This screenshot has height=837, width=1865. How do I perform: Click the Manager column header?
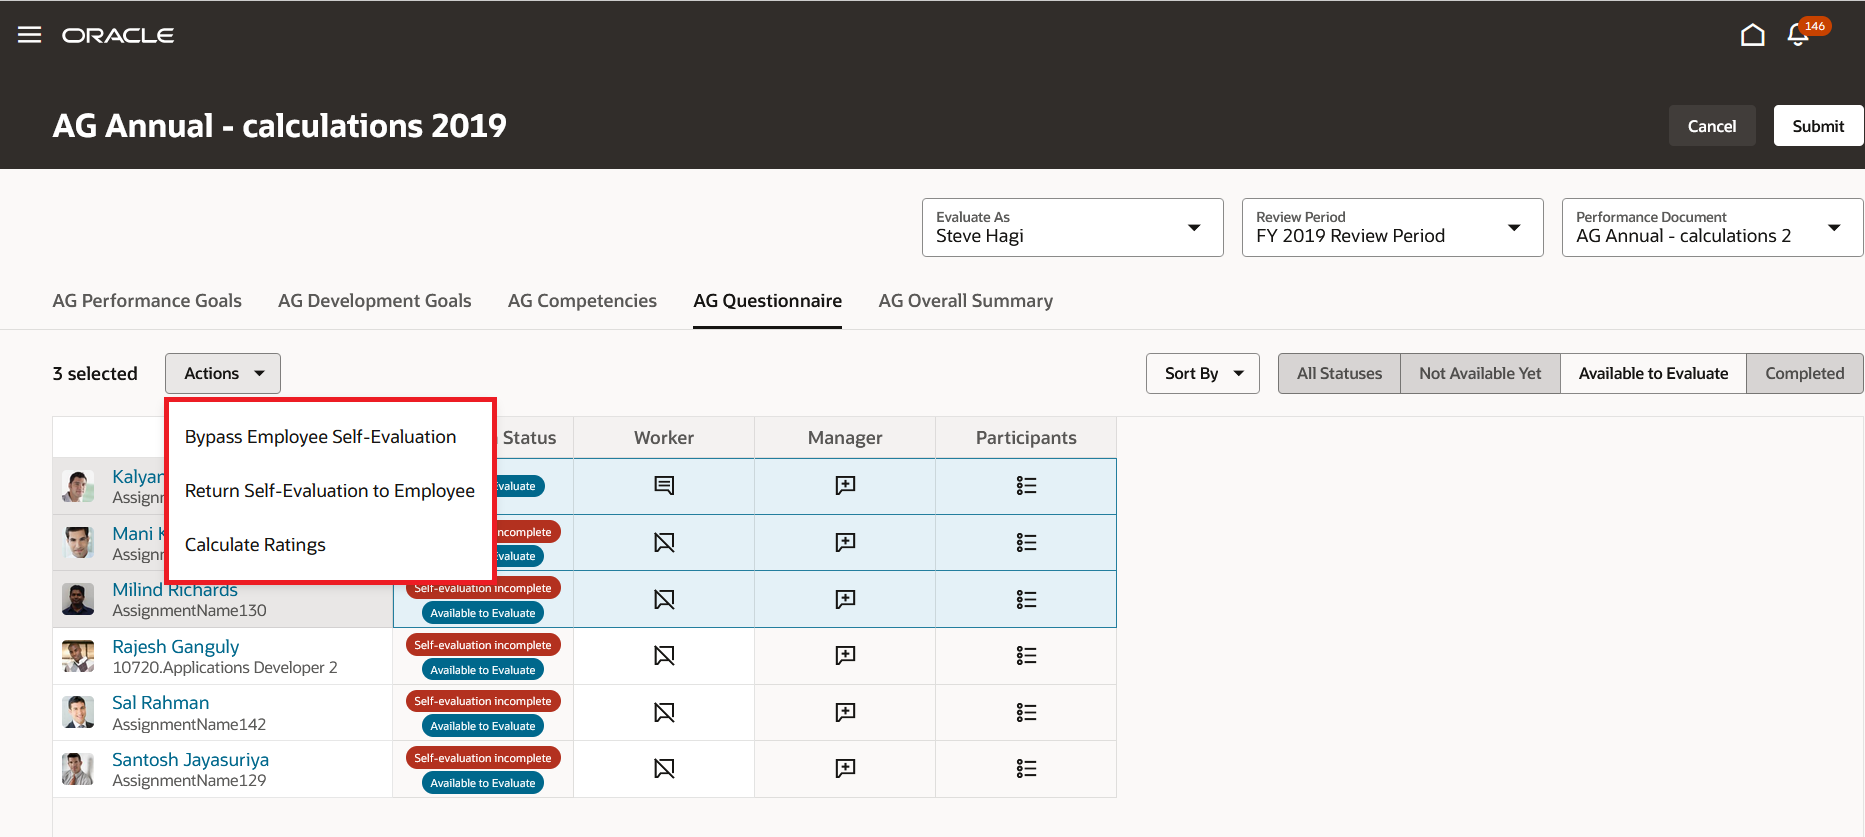pyautogui.click(x=845, y=438)
